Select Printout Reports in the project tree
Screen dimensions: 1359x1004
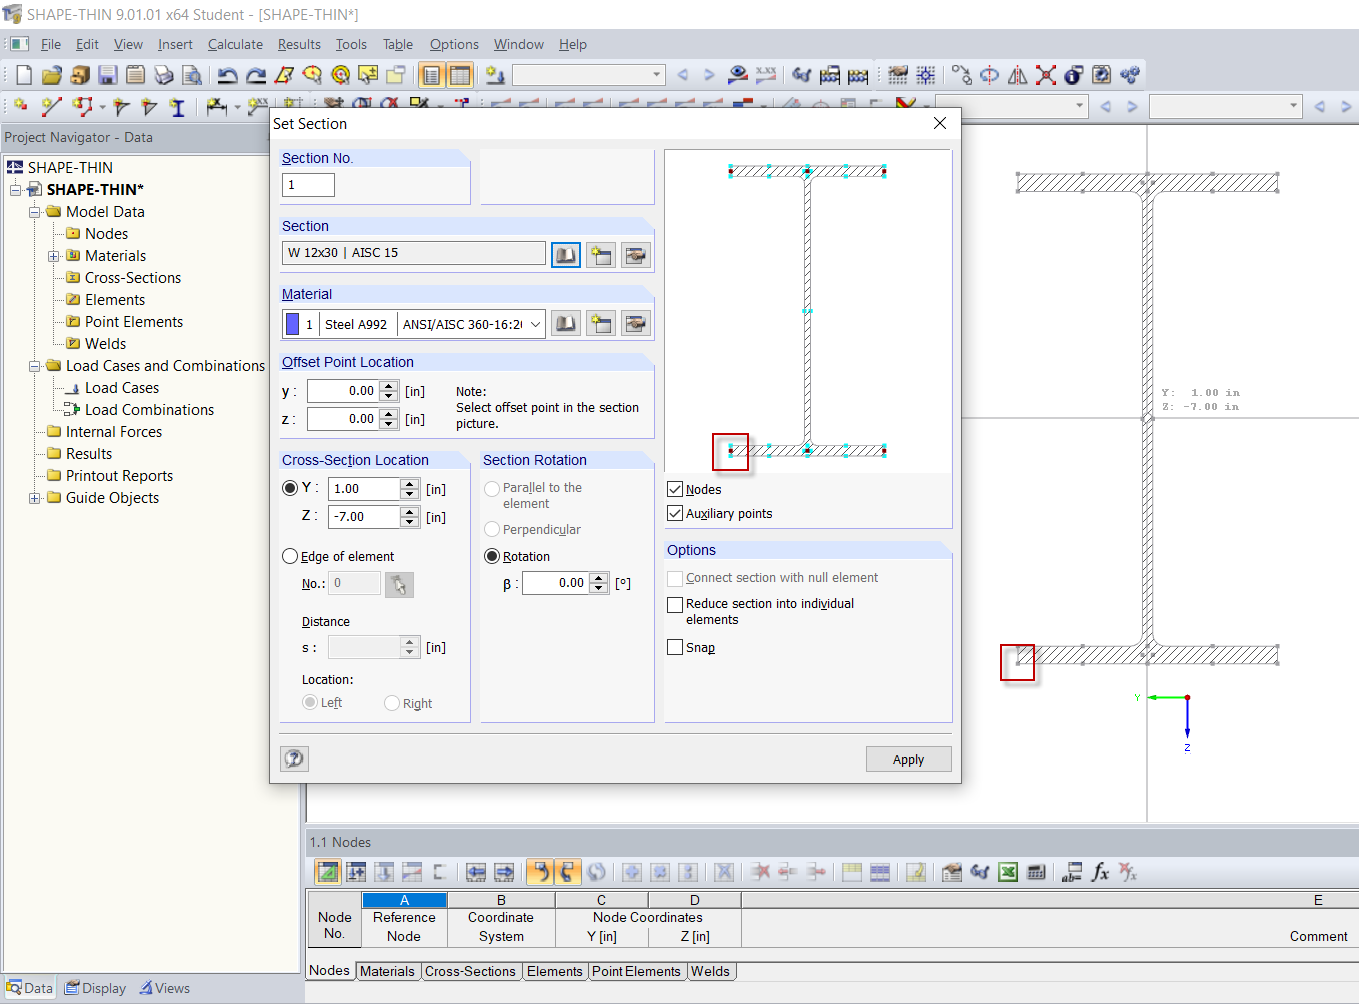119,476
